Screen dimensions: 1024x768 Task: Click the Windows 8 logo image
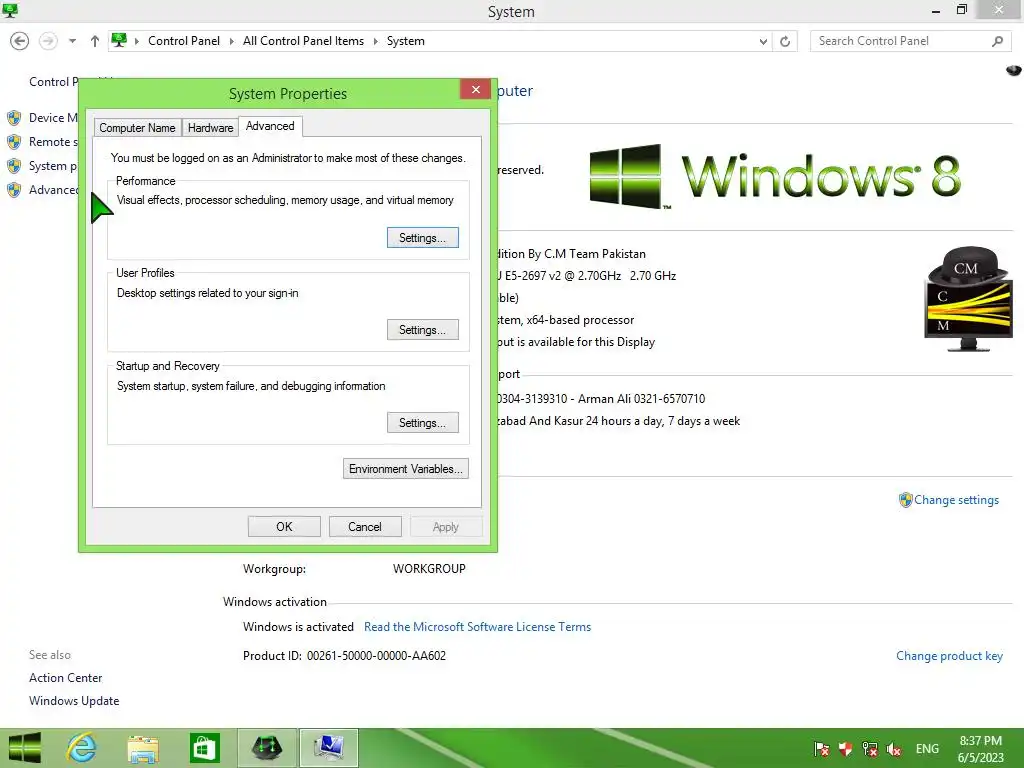[775, 176]
